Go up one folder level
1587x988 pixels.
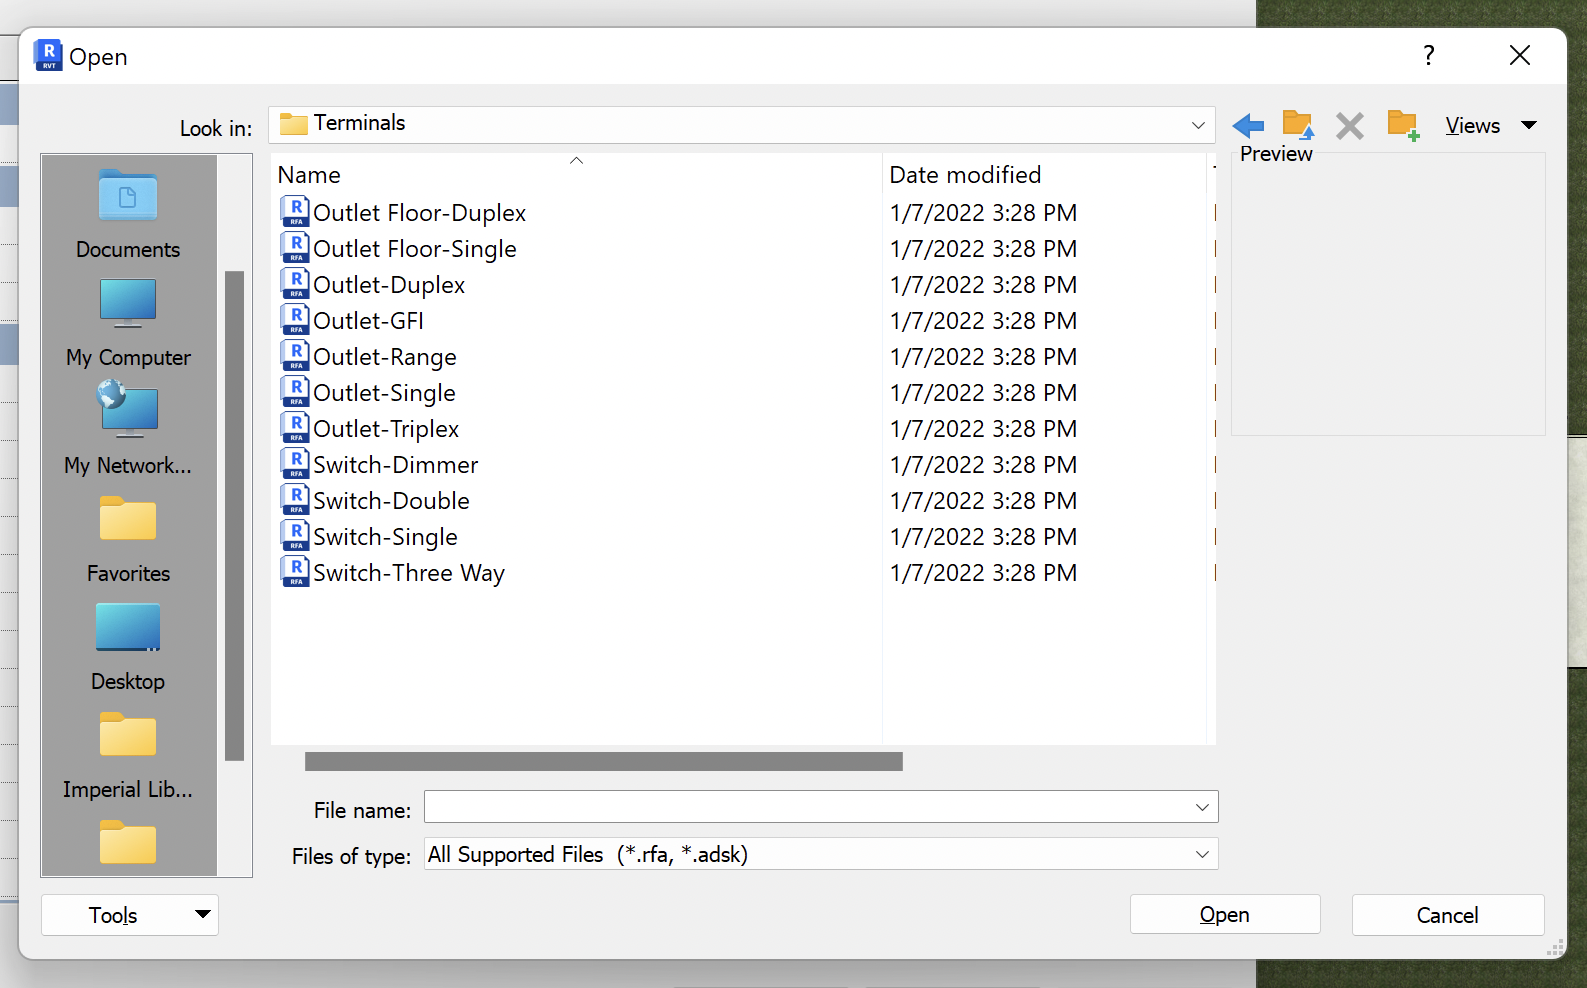pyautogui.click(x=1298, y=125)
